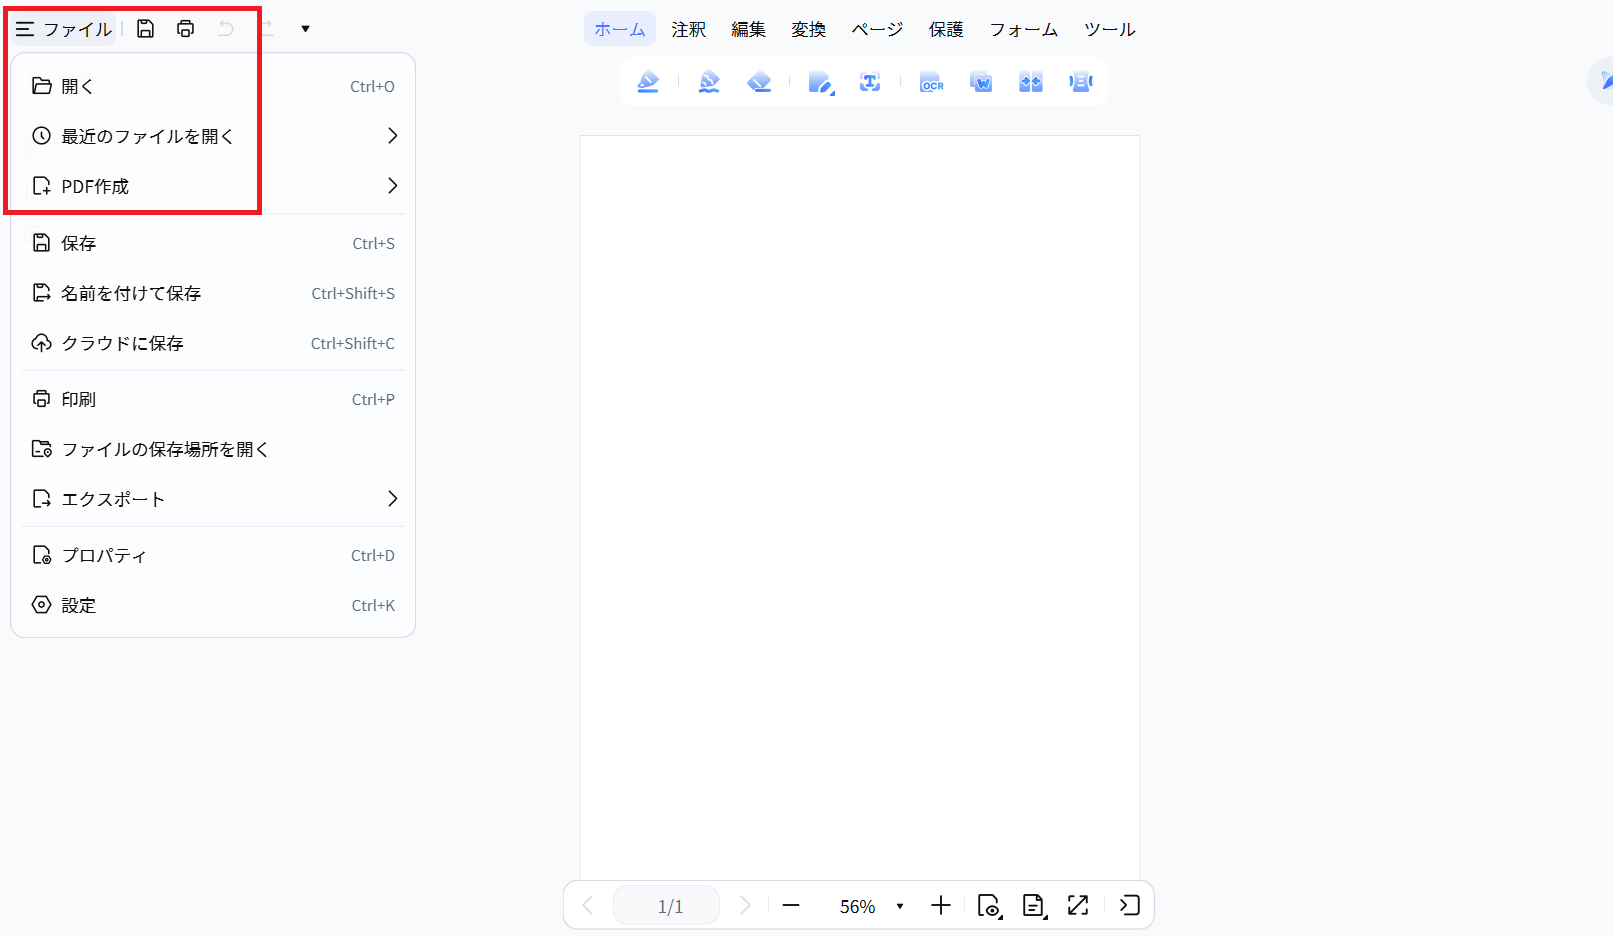Open the zoom percentage dropdown
1613x936 pixels.
(899, 905)
